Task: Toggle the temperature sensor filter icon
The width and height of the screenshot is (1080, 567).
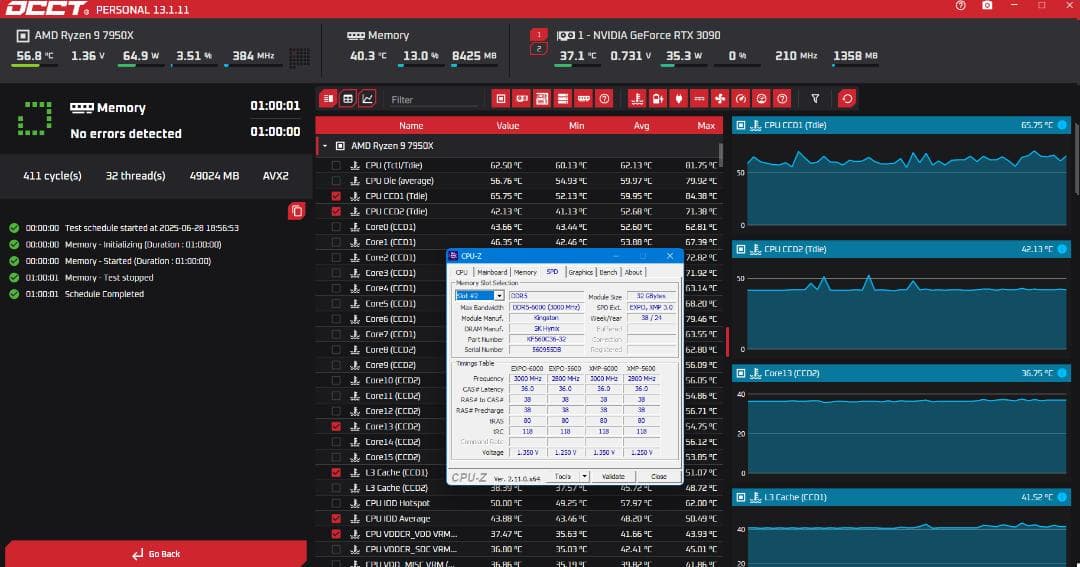Action: 637,99
